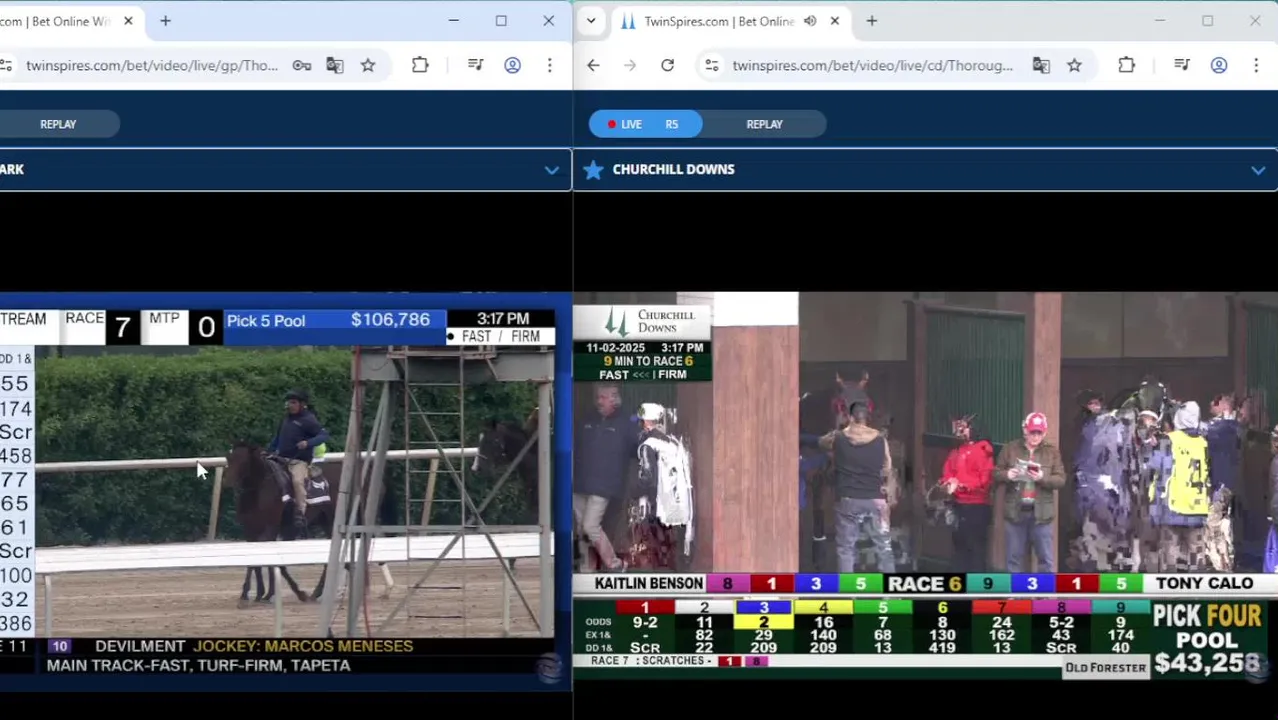Bookmark the page using star in left window
The width and height of the screenshot is (1278, 720).
(x=368, y=65)
